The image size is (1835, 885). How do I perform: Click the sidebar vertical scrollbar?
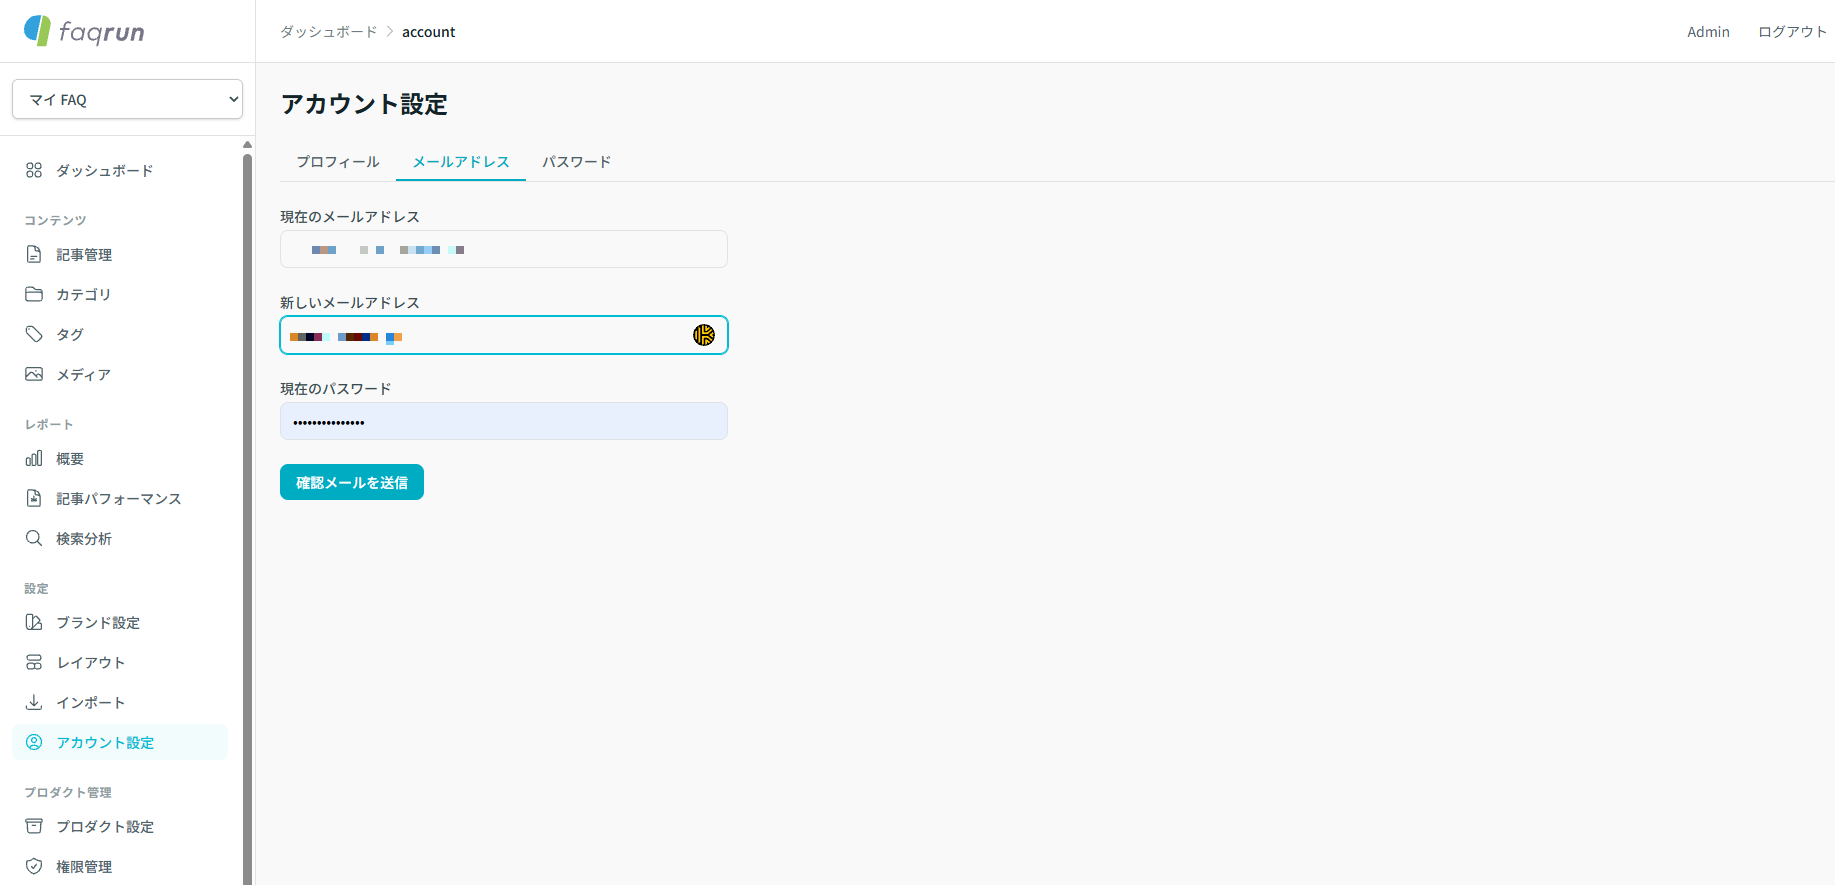(247, 518)
